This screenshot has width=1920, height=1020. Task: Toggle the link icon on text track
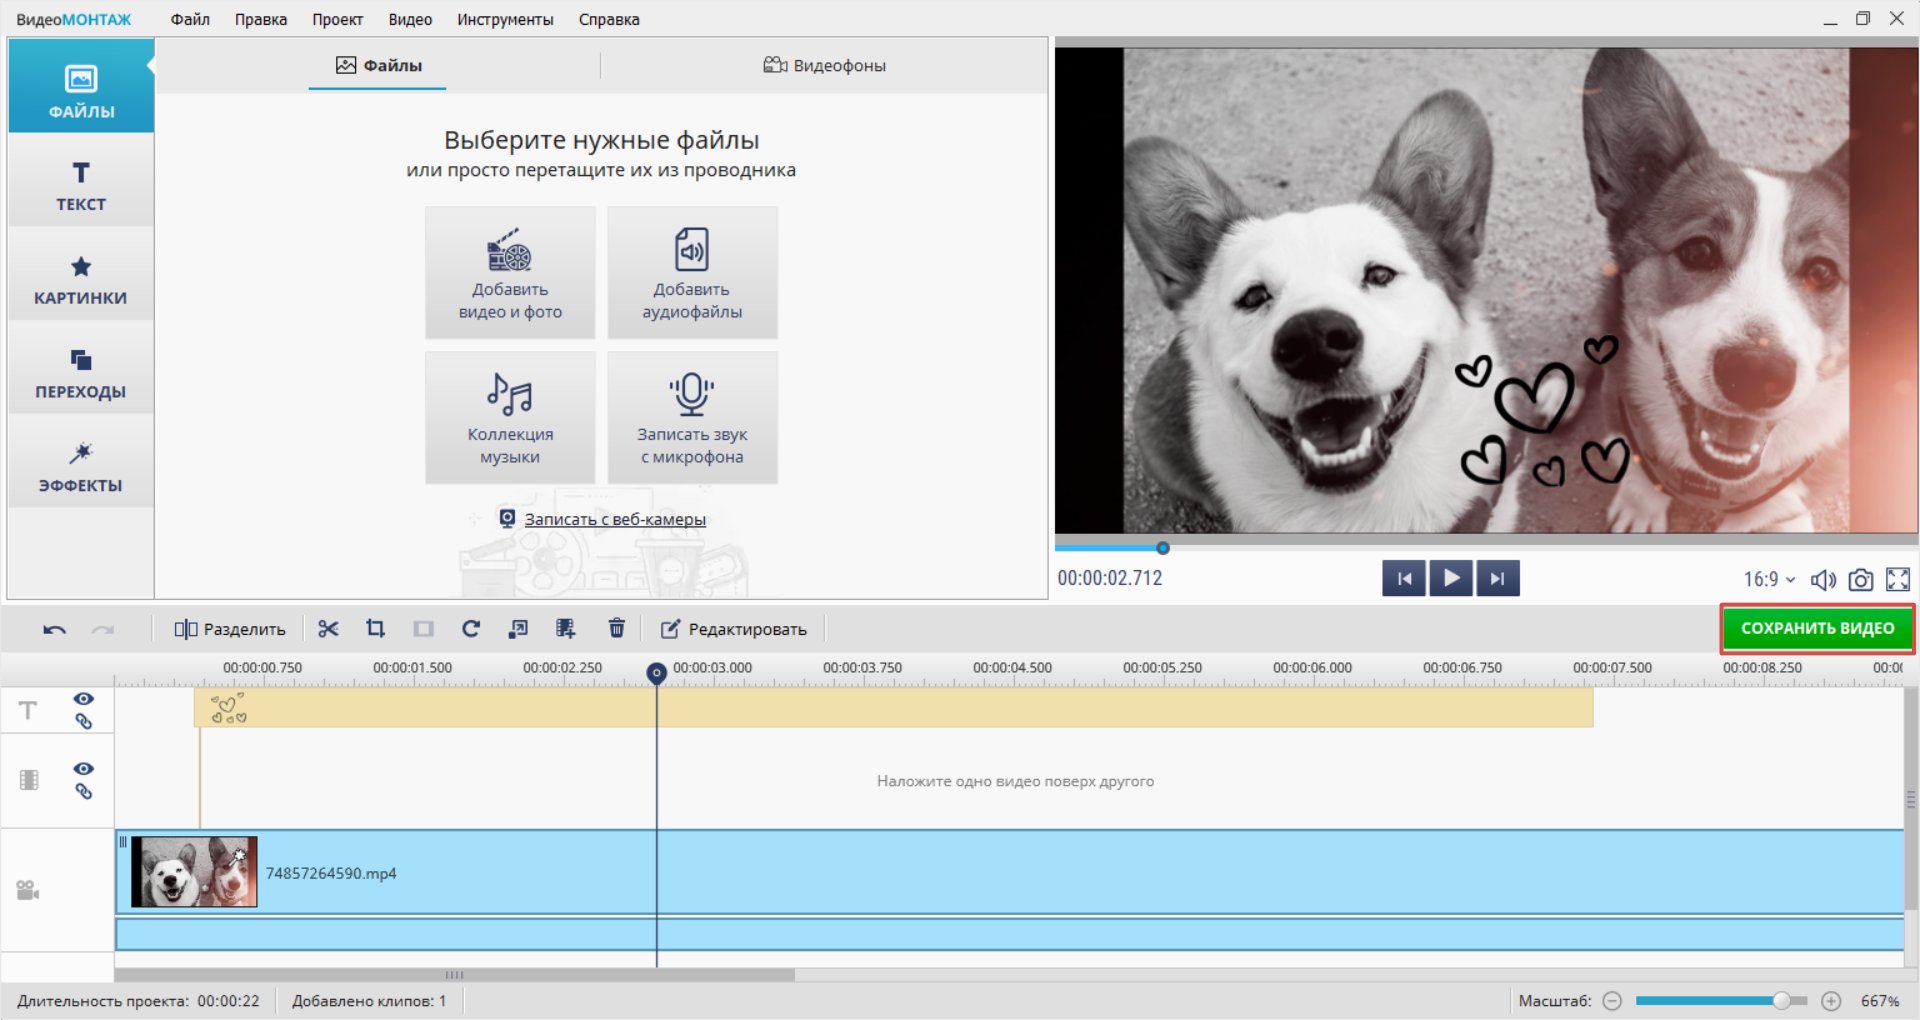(84, 721)
